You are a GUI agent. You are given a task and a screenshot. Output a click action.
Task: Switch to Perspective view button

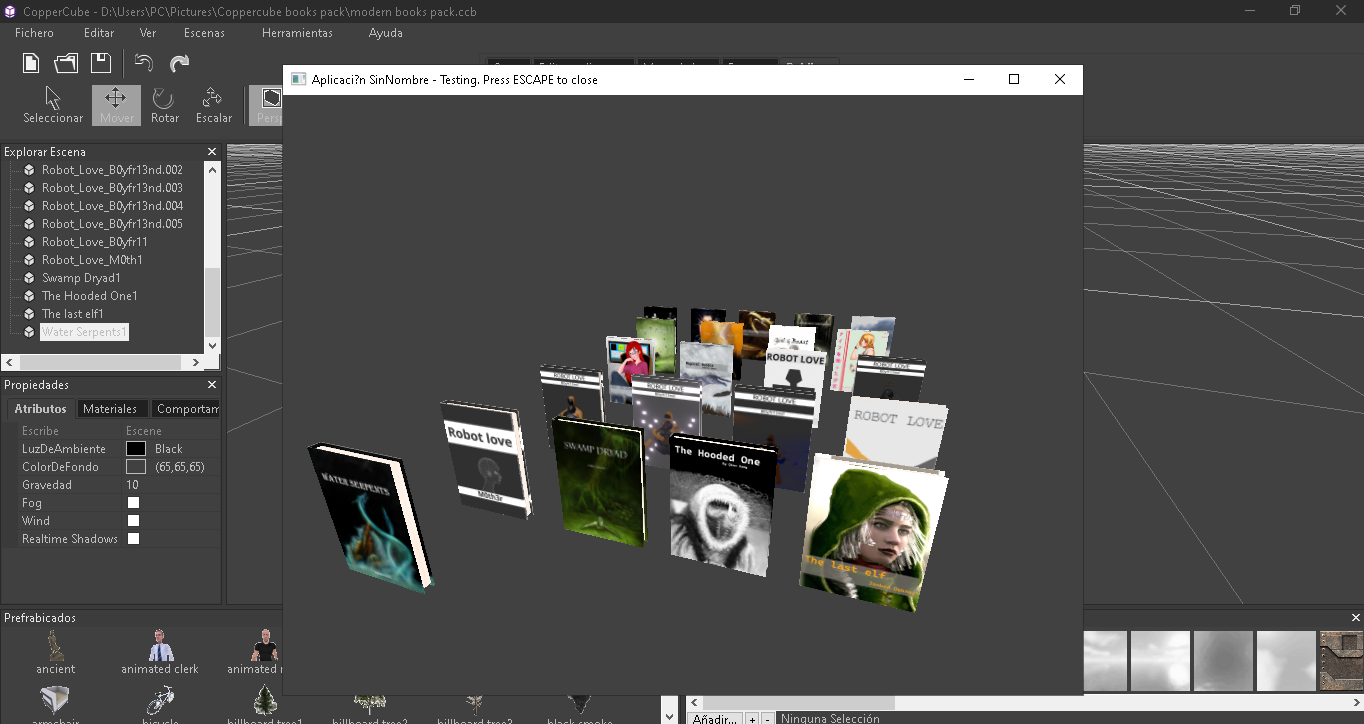pyautogui.click(x=266, y=105)
